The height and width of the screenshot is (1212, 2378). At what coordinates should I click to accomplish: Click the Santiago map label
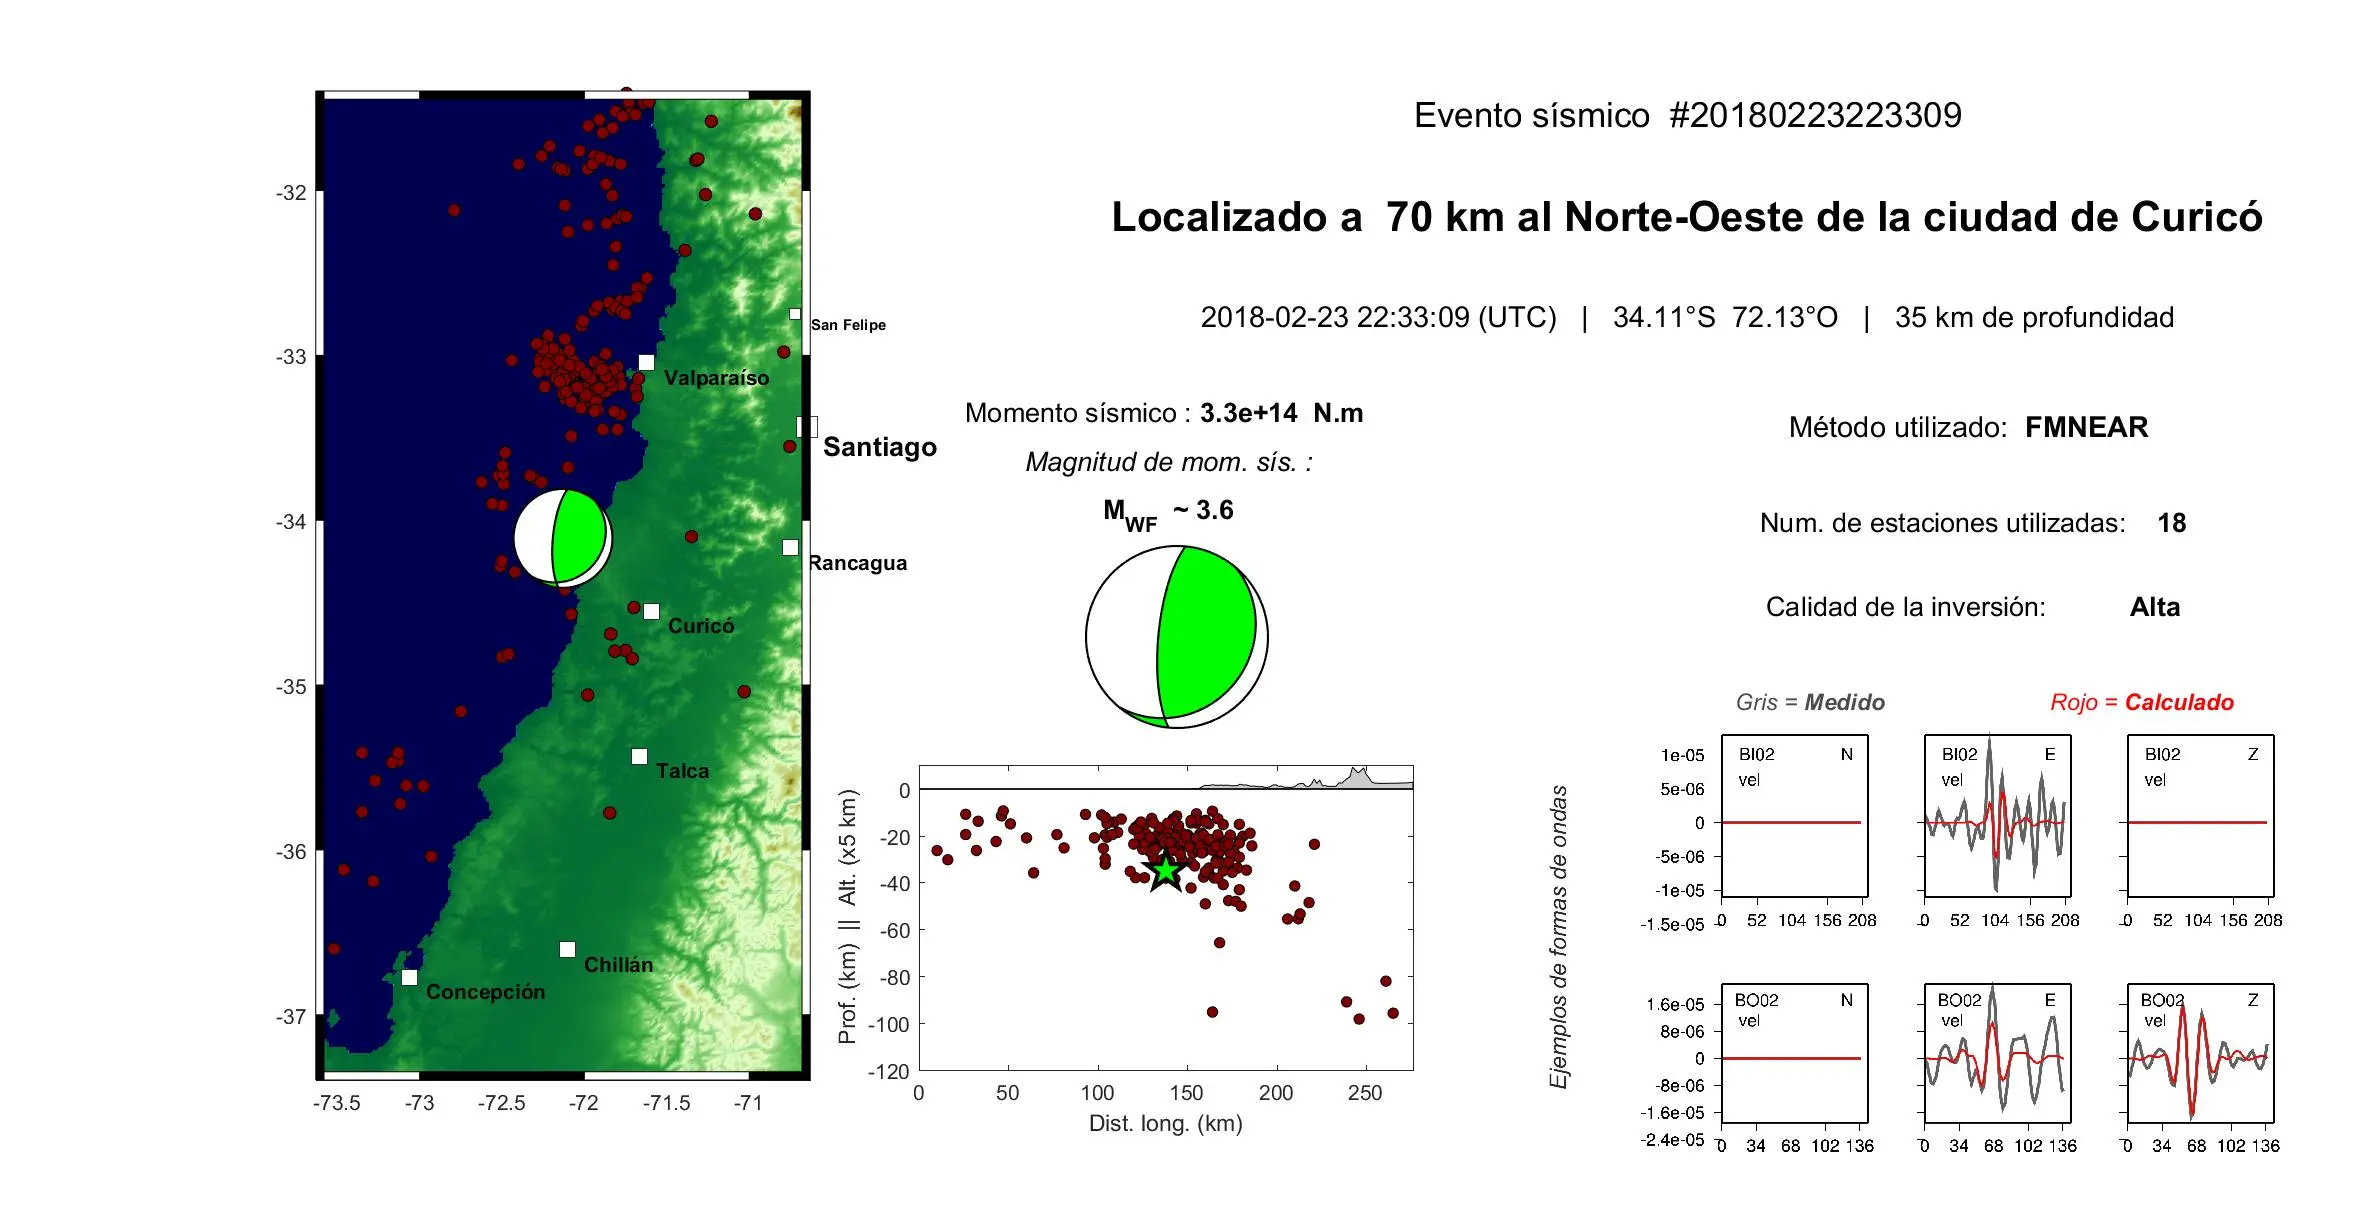click(x=880, y=447)
